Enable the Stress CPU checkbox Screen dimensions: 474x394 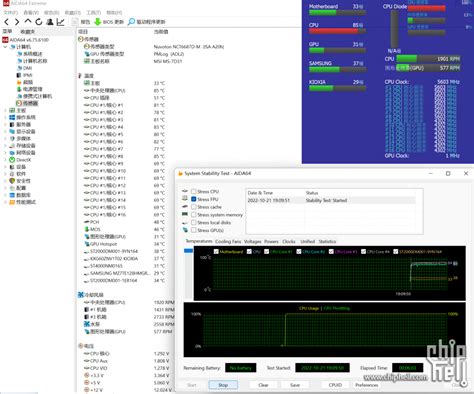click(193, 191)
